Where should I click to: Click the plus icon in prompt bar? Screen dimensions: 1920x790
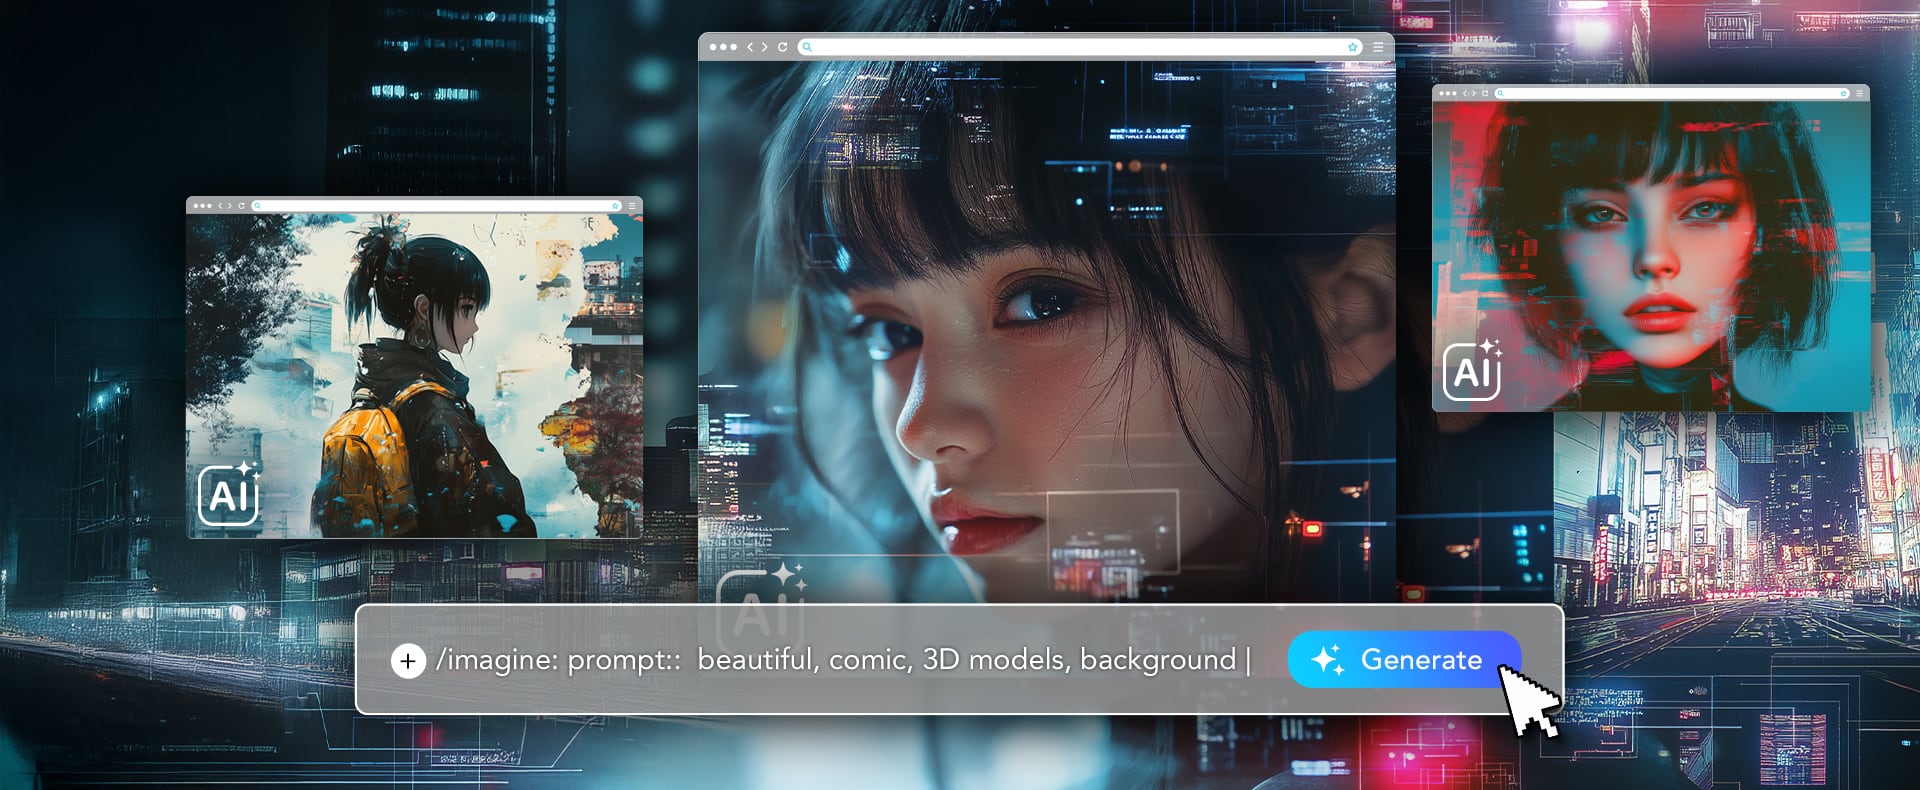pyautogui.click(x=408, y=661)
